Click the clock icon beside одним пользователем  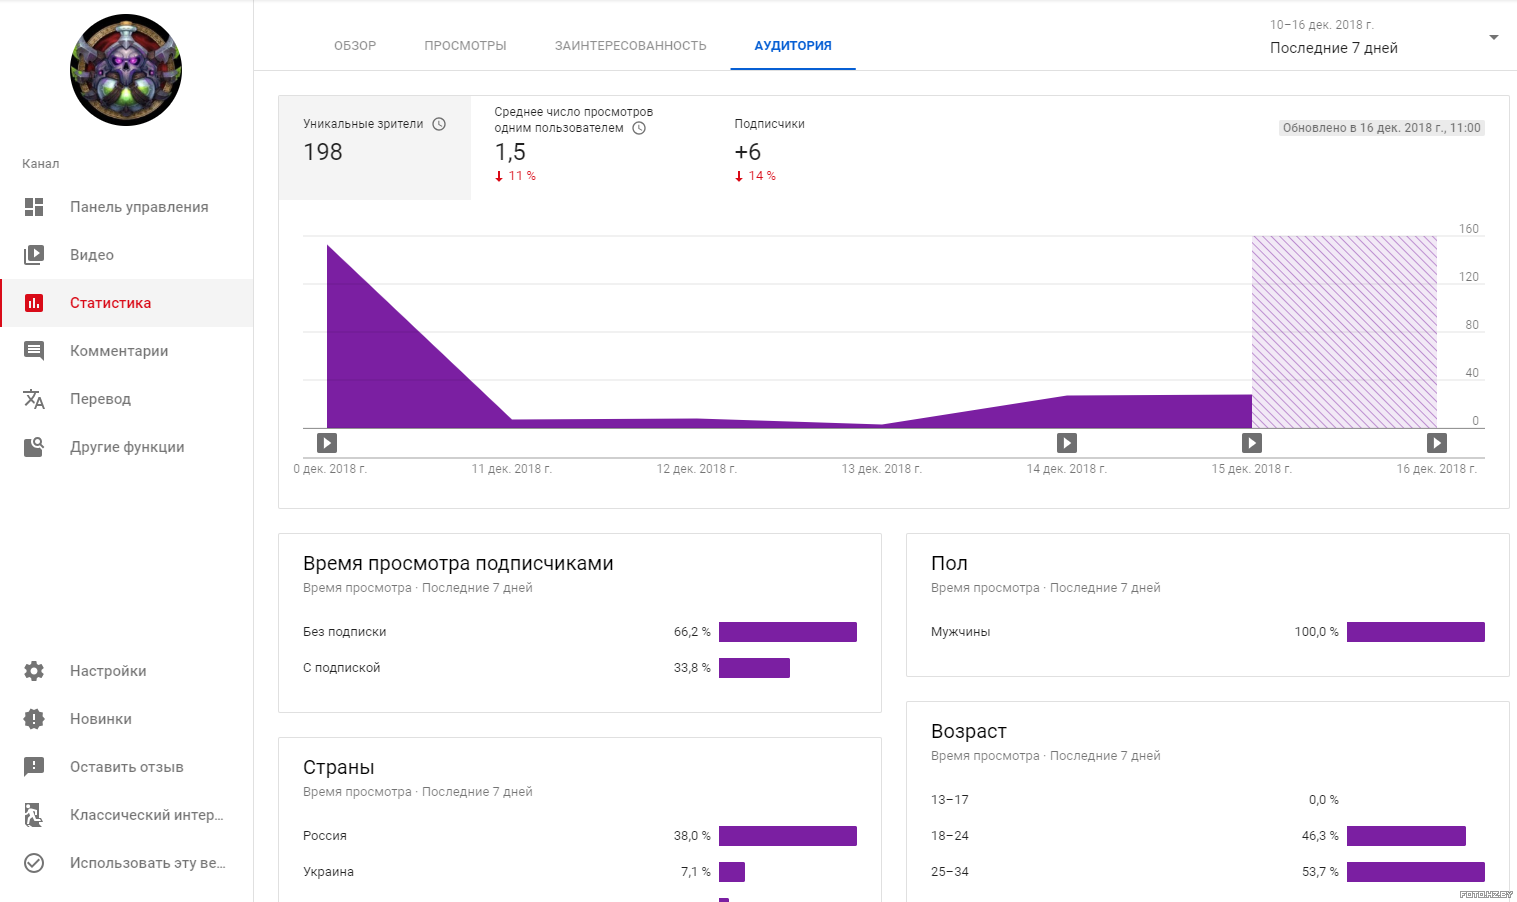pos(639,128)
